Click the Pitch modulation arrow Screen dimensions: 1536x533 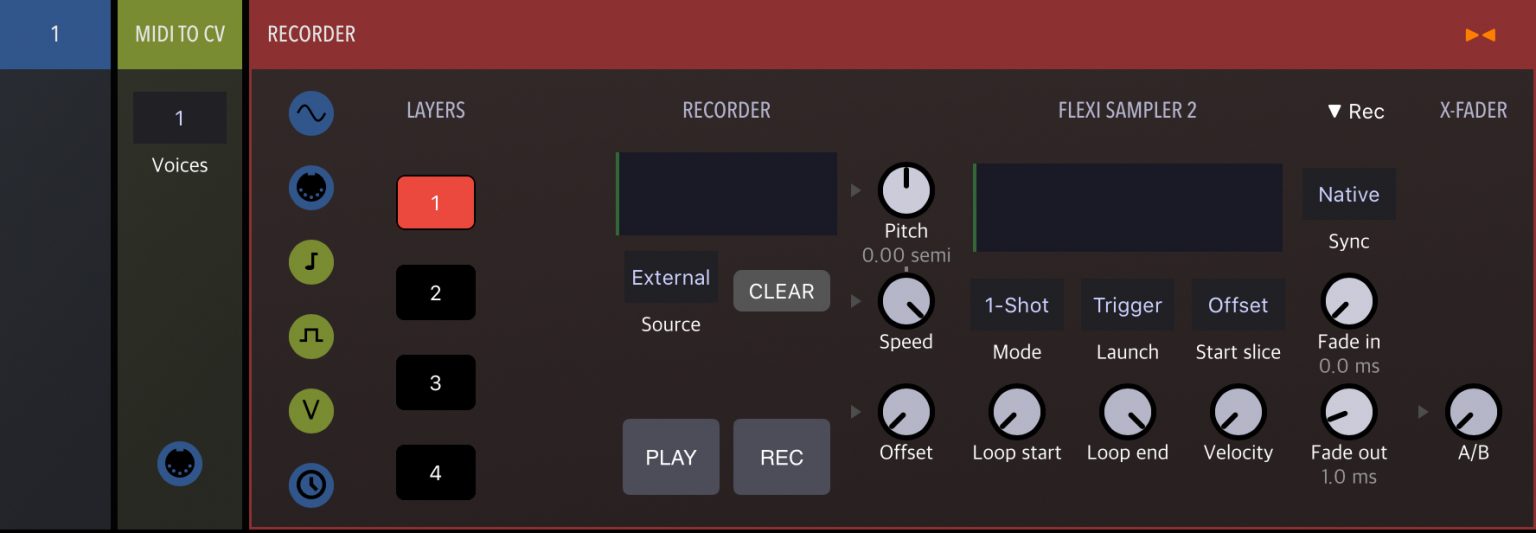[855, 190]
